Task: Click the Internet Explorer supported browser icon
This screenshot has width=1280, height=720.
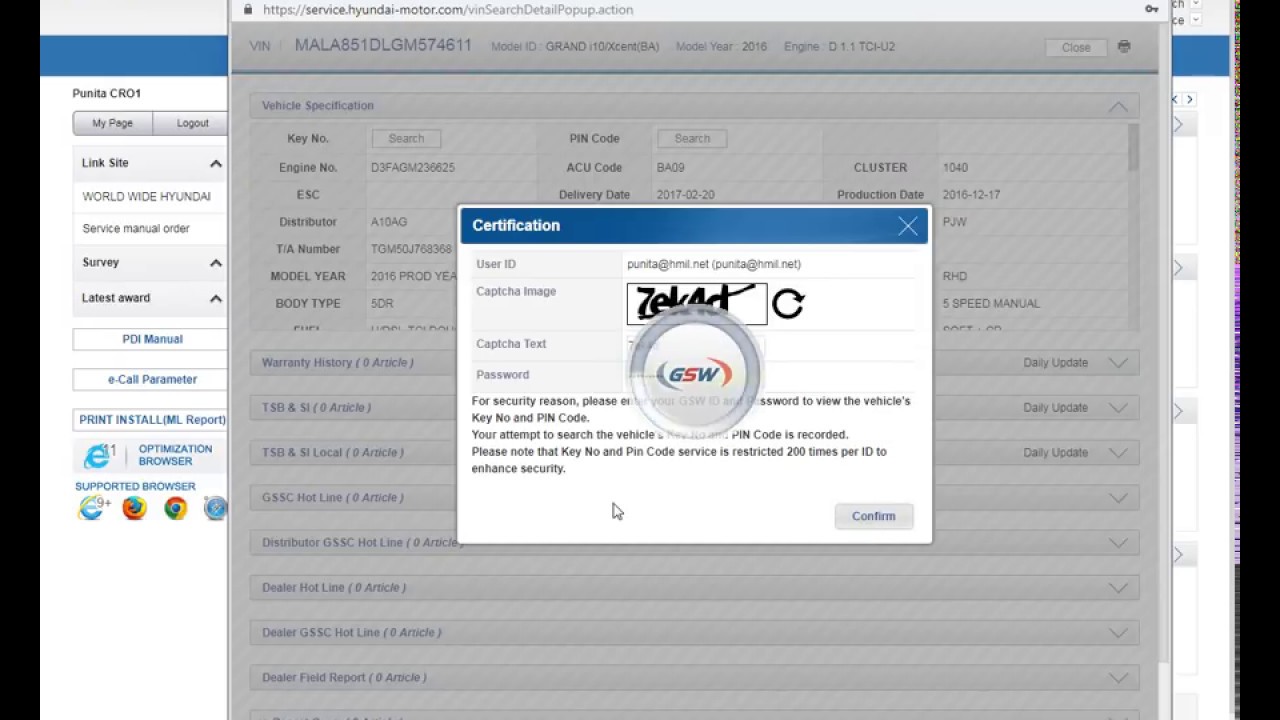Action: (93, 508)
